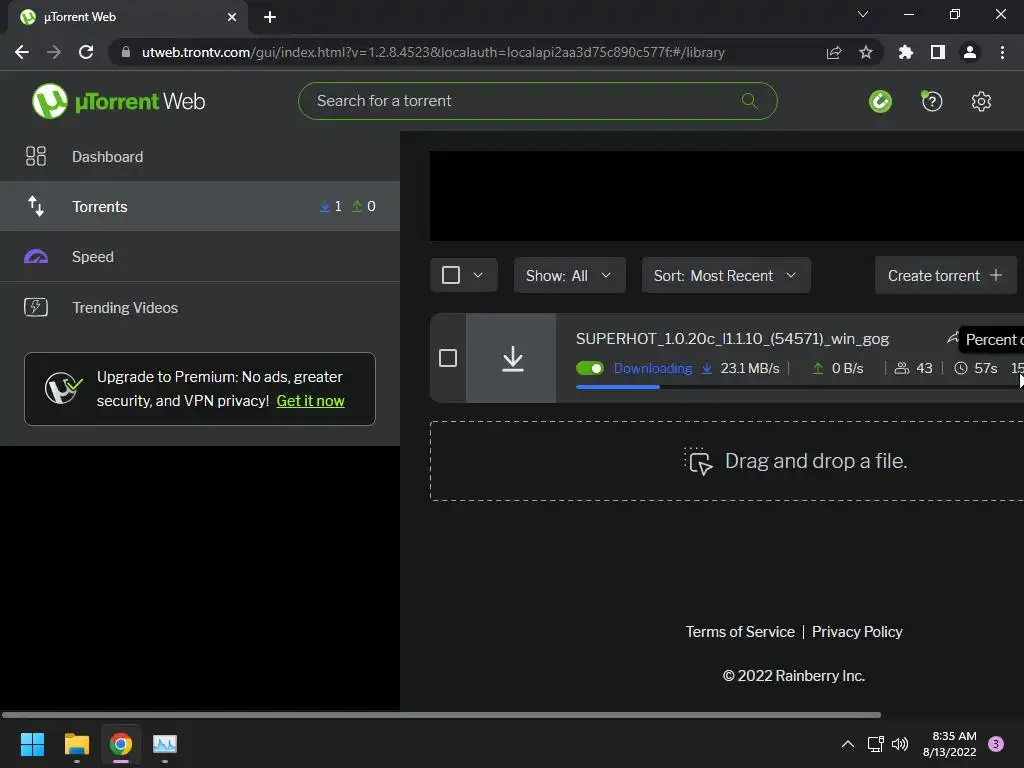
Task: Close the µTorrent Web tab
Action: point(232,17)
